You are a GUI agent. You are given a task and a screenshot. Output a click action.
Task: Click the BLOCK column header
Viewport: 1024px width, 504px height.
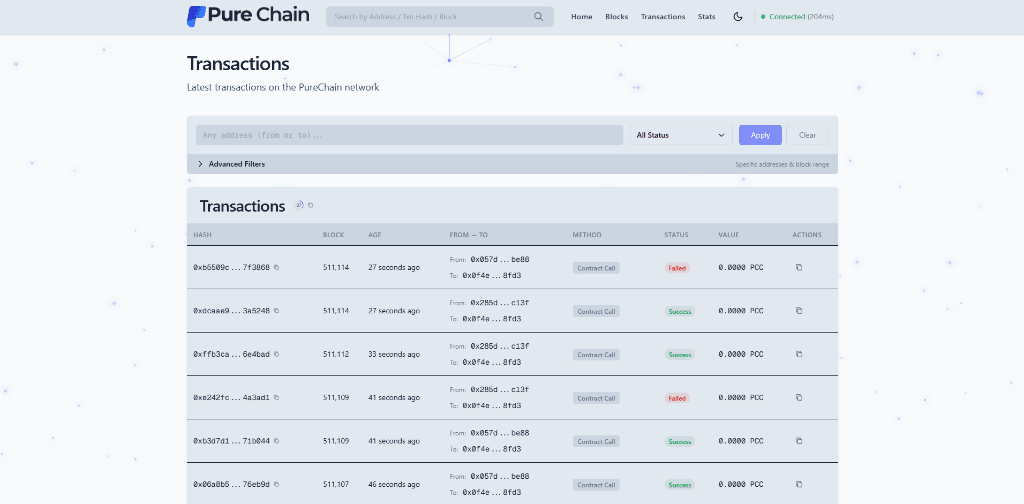[333, 234]
